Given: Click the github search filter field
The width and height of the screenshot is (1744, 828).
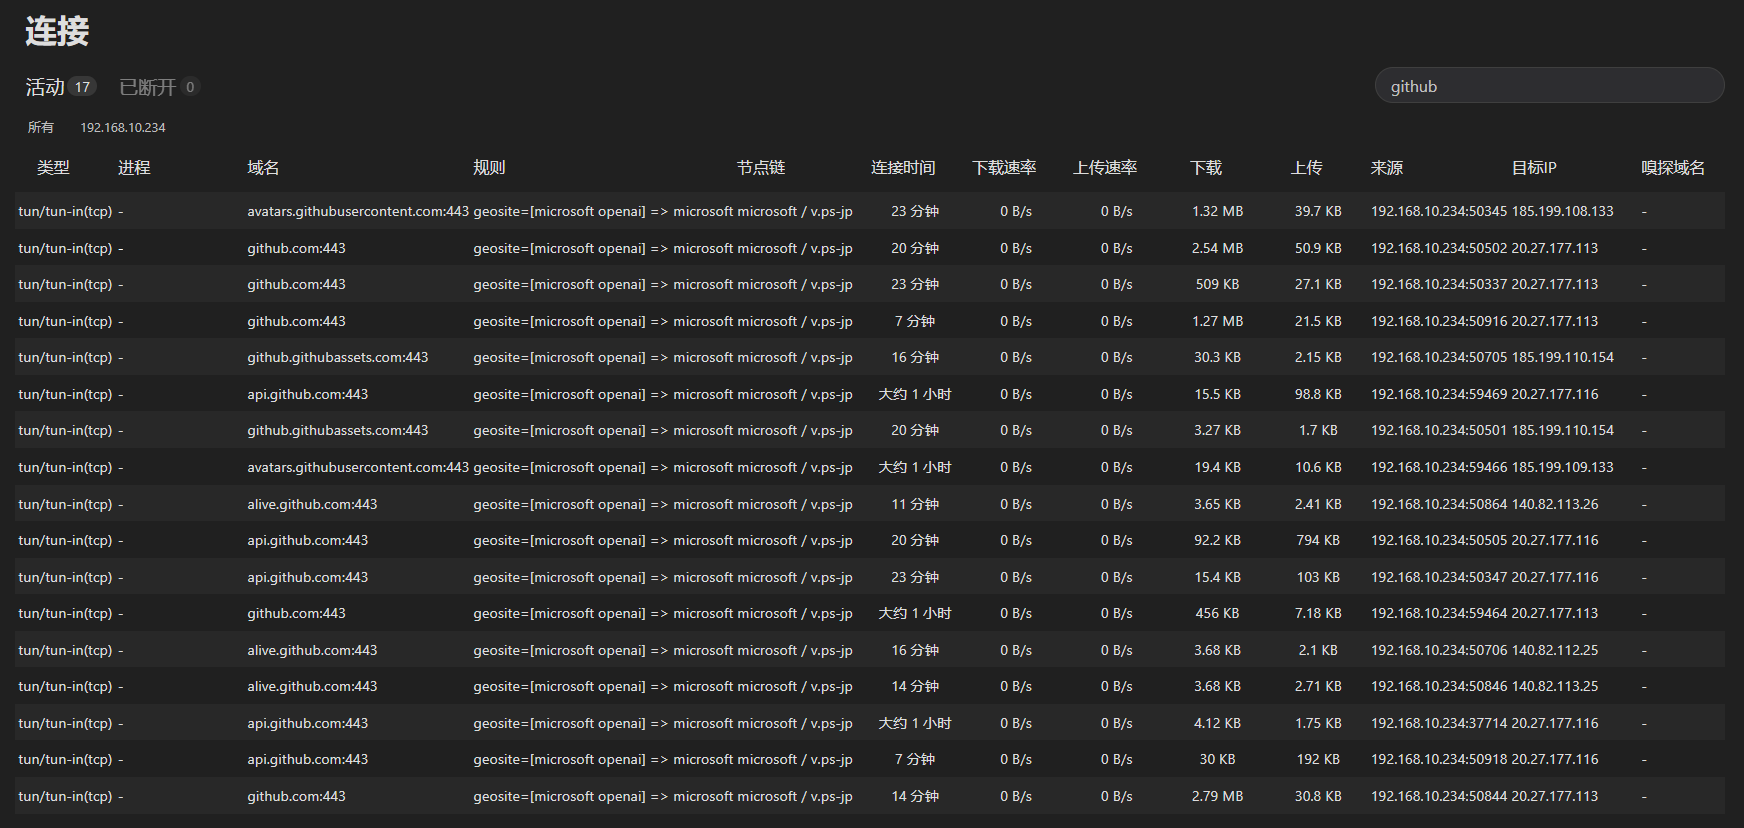Looking at the screenshot, I should click(1549, 86).
